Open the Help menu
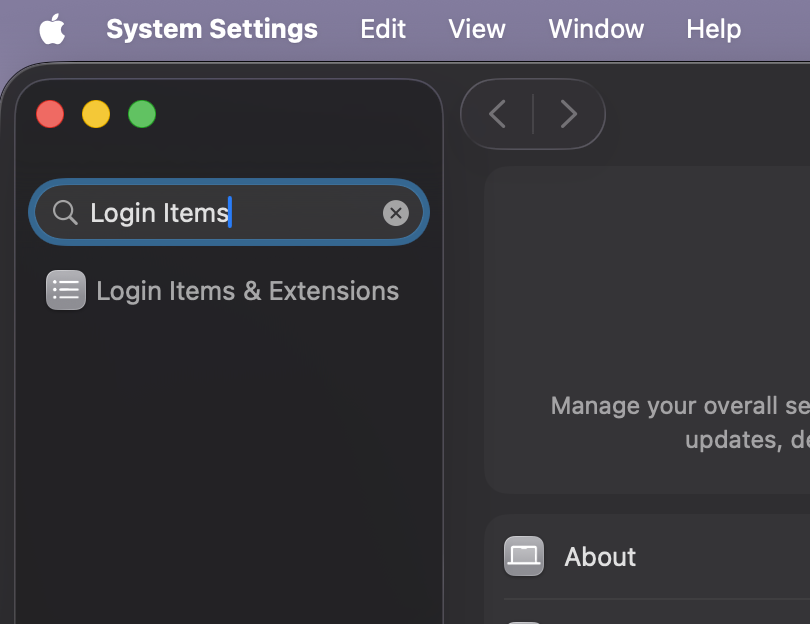The width and height of the screenshot is (810, 624). click(713, 29)
